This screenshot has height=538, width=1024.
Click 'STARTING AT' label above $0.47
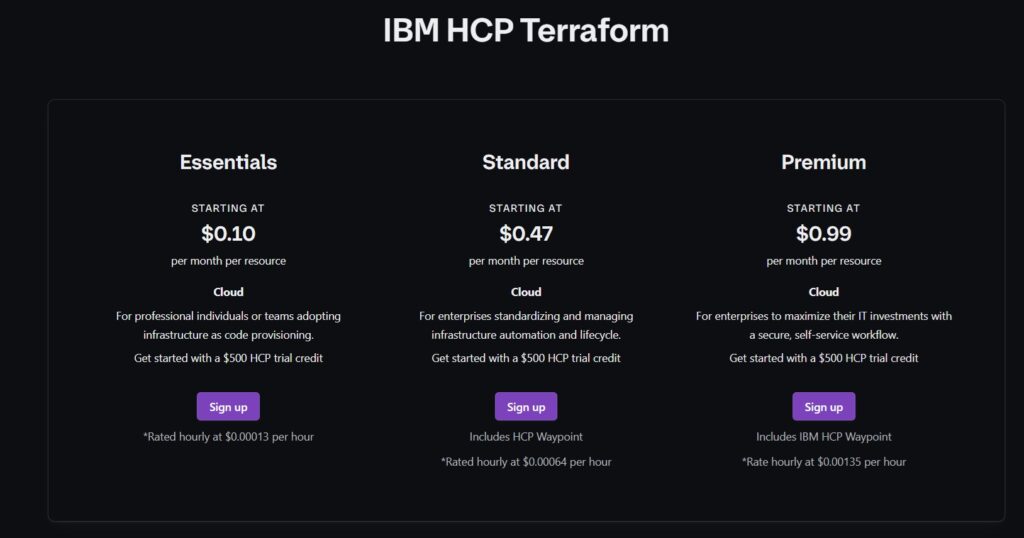tap(526, 208)
